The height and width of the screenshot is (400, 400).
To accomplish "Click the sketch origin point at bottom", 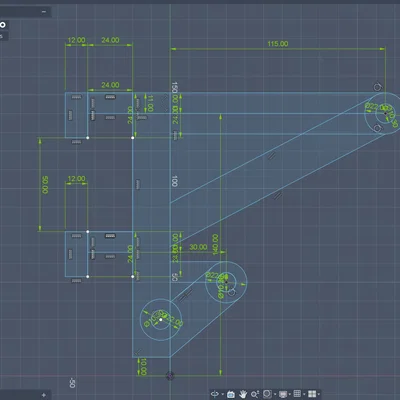I will pos(170,376).
